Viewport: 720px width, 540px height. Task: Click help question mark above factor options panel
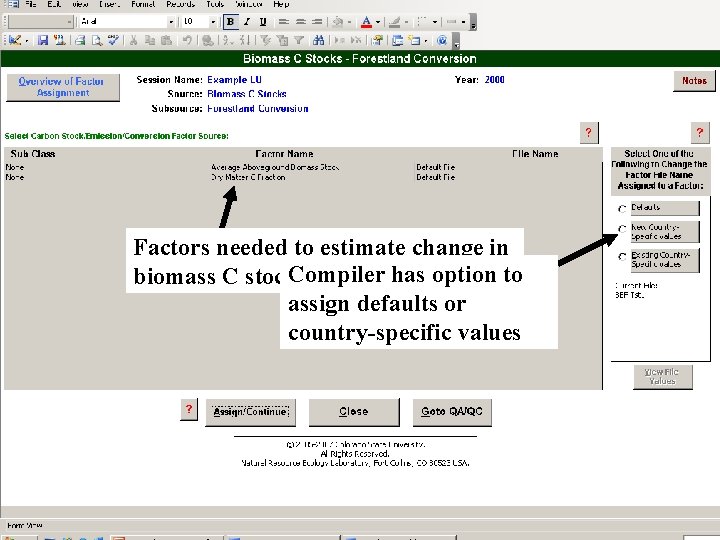click(700, 133)
